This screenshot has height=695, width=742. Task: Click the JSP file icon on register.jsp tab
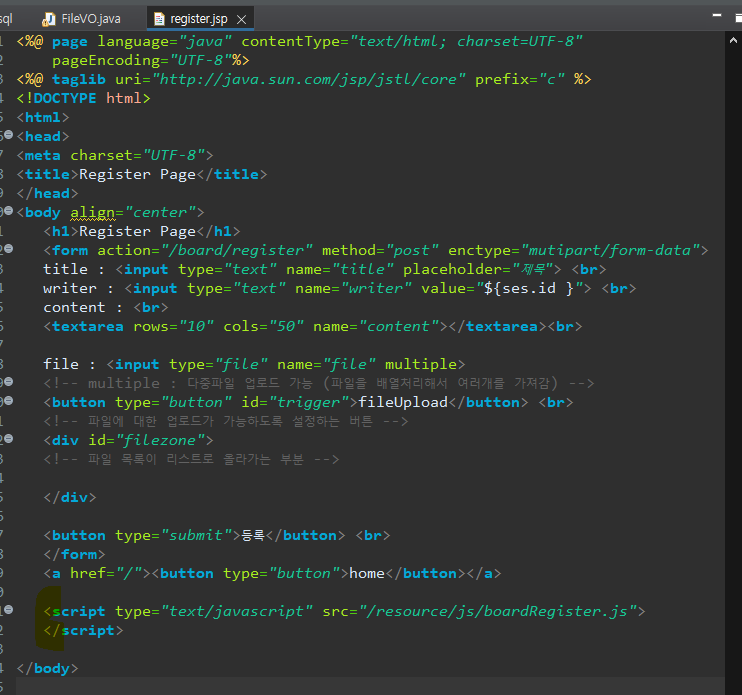click(159, 19)
